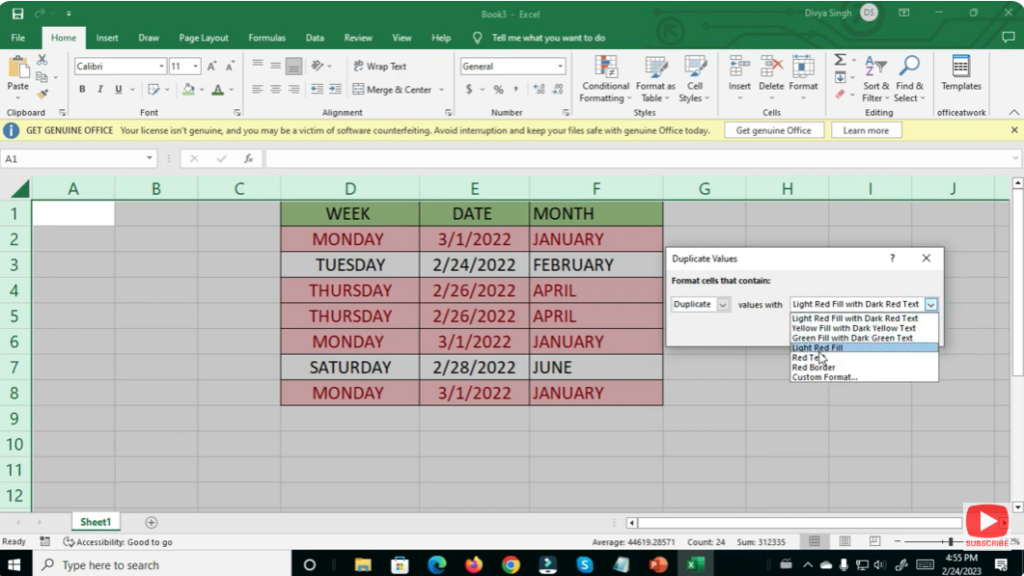Select the Sheet1 tab at the bottom
1024x576 pixels.
(x=95, y=521)
